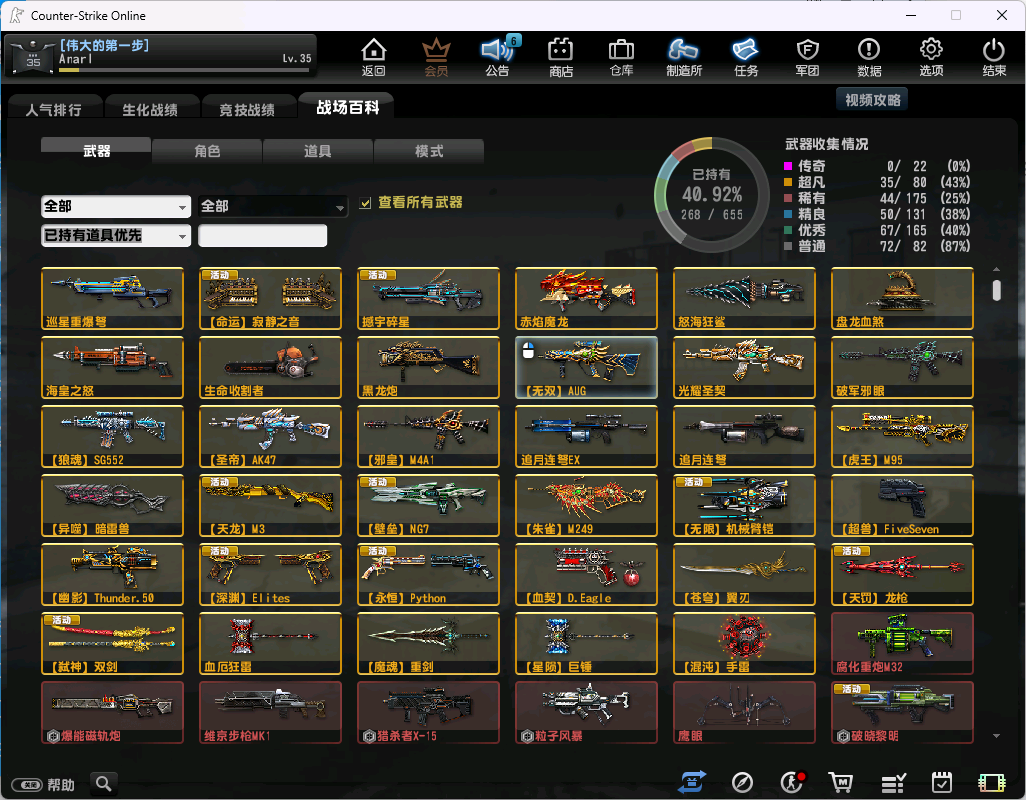Image resolution: width=1026 pixels, height=800 pixels.
Task: Click the film ticket icon in bottom bar
Action: (x=991, y=782)
